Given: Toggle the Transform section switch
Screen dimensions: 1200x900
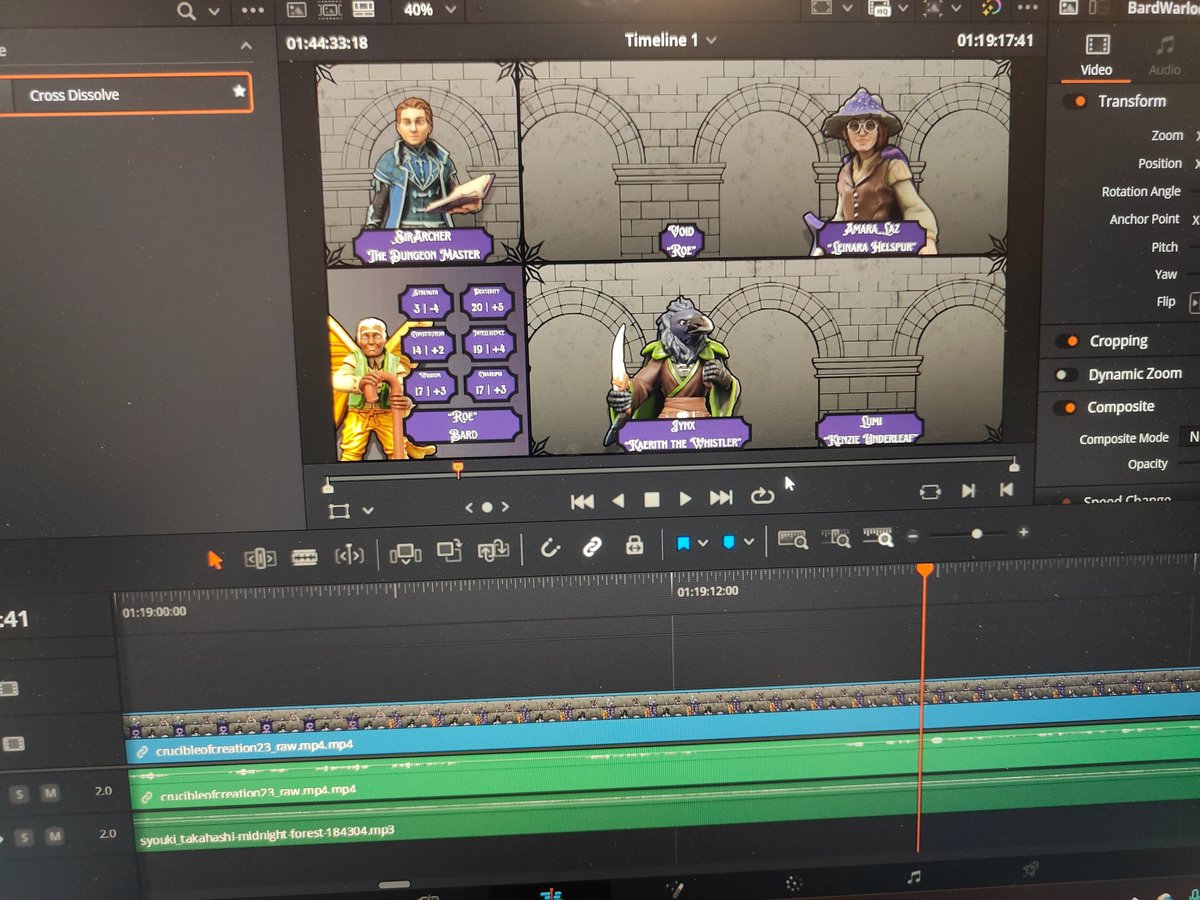Looking at the screenshot, I should (x=1074, y=101).
